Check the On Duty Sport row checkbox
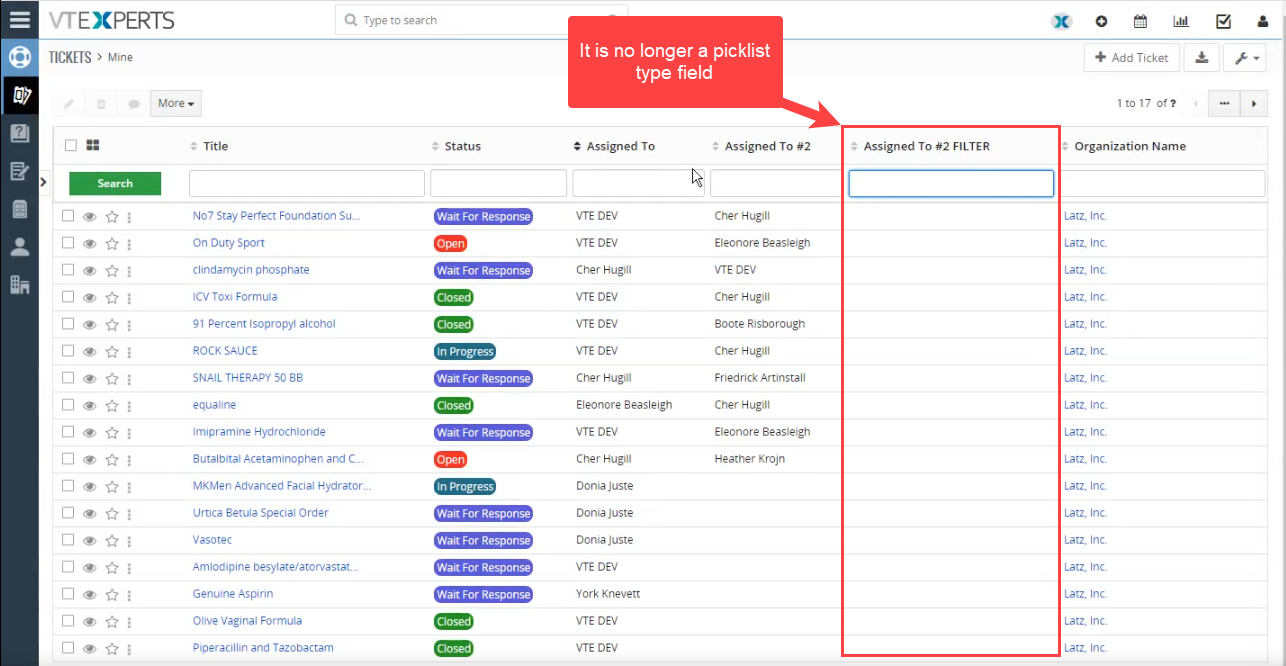This screenshot has height=666, width=1286. [68, 243]
